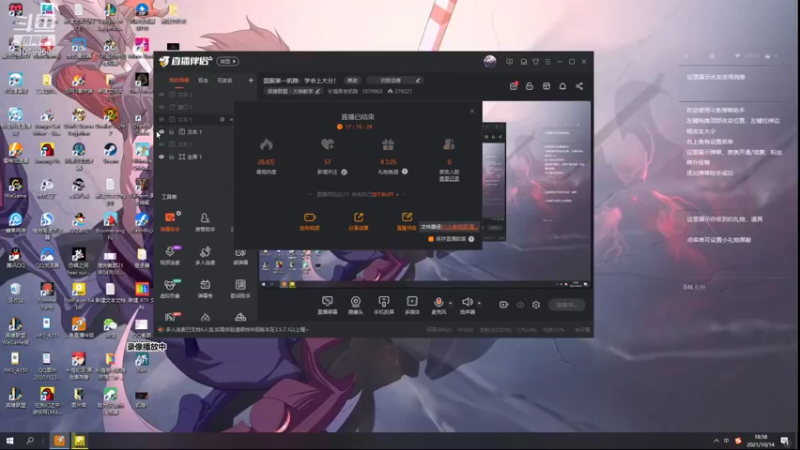Add a 手机投屏 phone screen-cast source
The height and width of the screenshot is (450, 800).
pyautogui.click(x=384, y=305)
